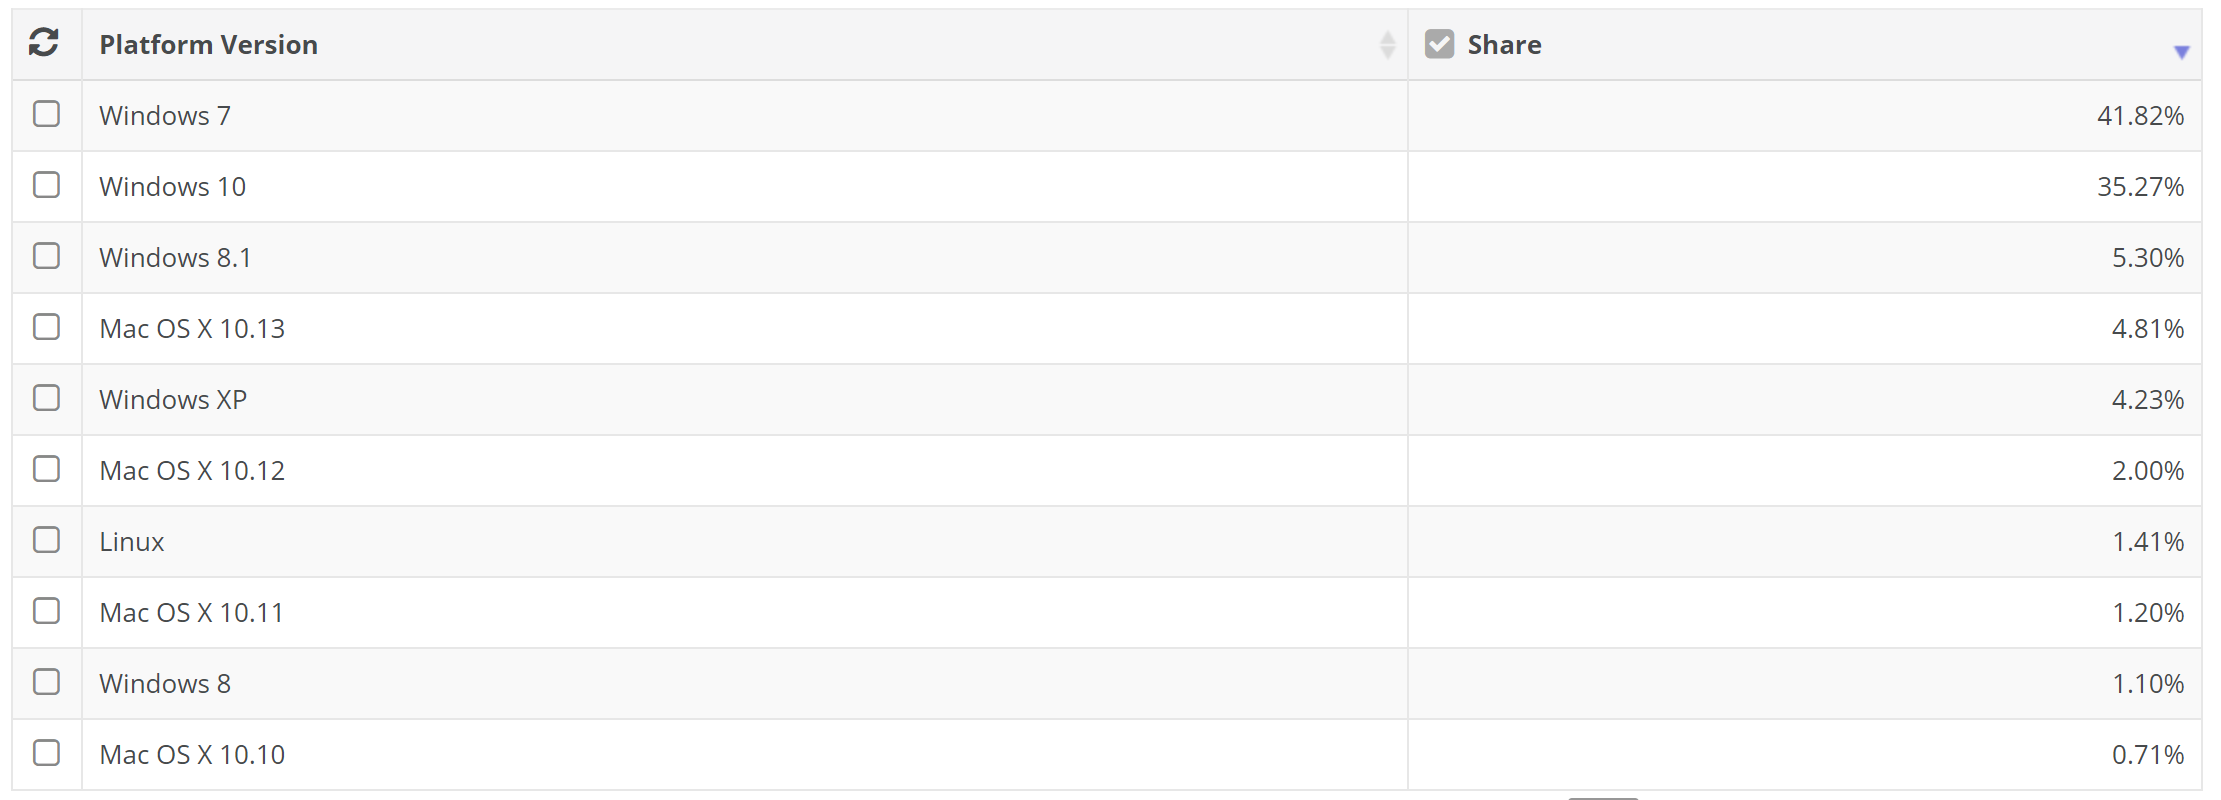Click the 0.71% share value
This screenshot has width=2221, height=800.
[2147, 755]
